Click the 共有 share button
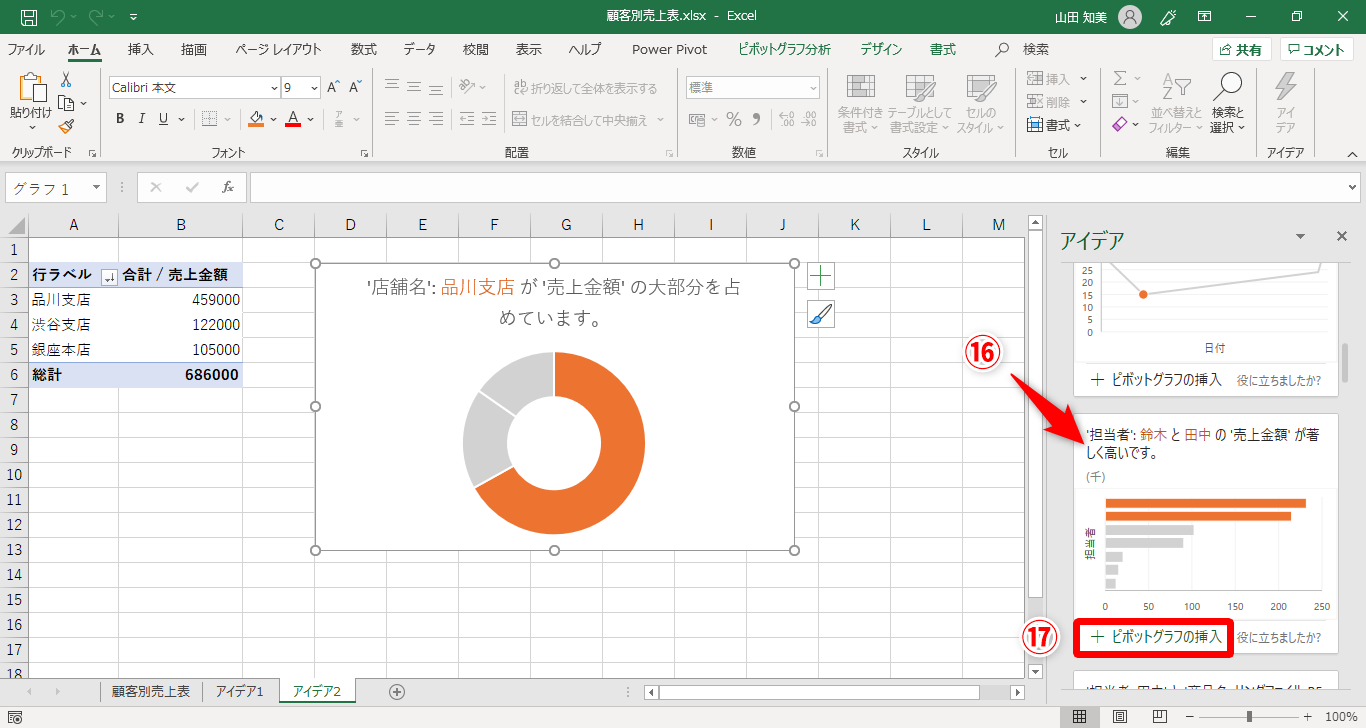1366x728 pixels. 1241,50
